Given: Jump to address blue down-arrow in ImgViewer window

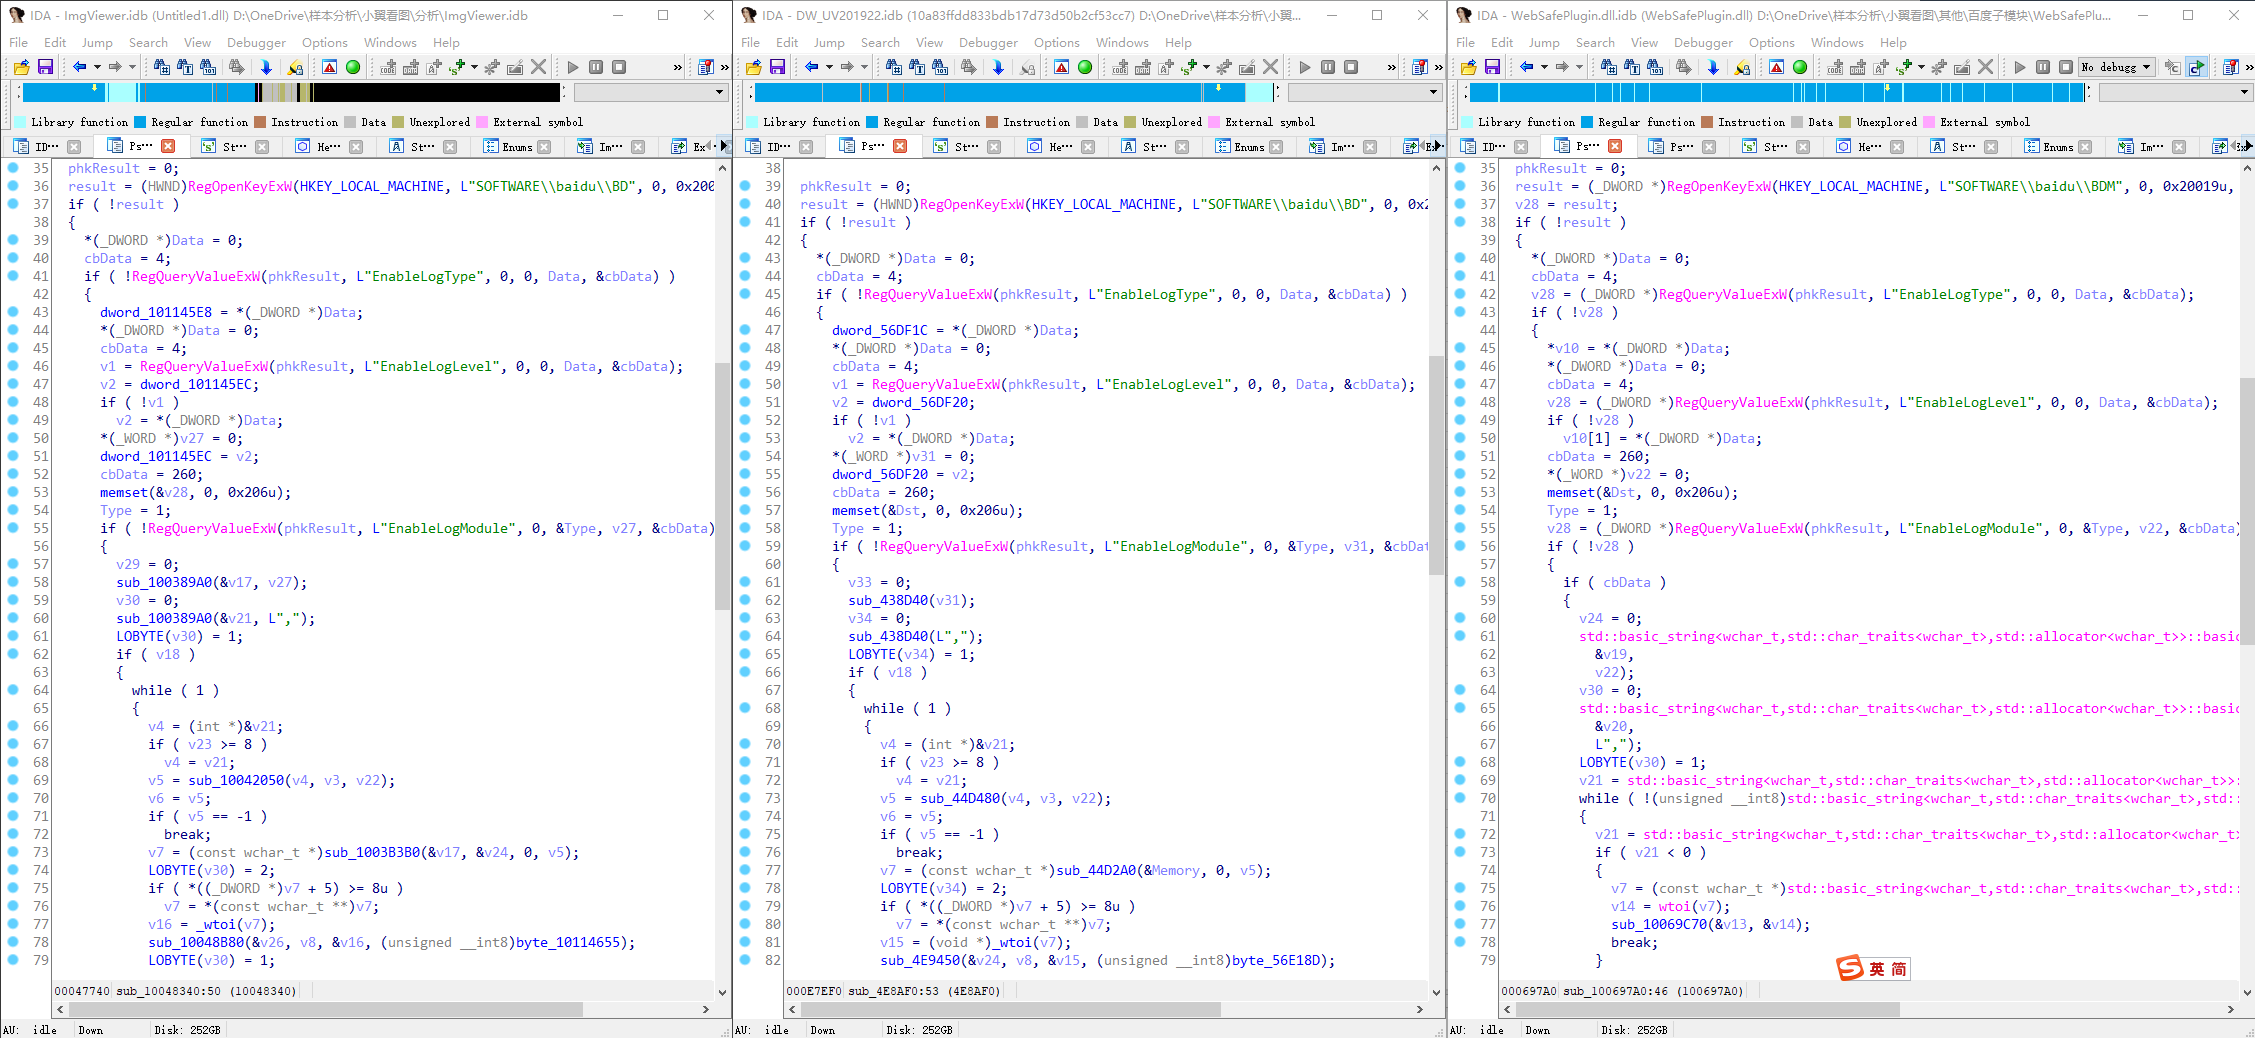Looking at the screenshot, I should pyautogui.click(x=266, y=67).
